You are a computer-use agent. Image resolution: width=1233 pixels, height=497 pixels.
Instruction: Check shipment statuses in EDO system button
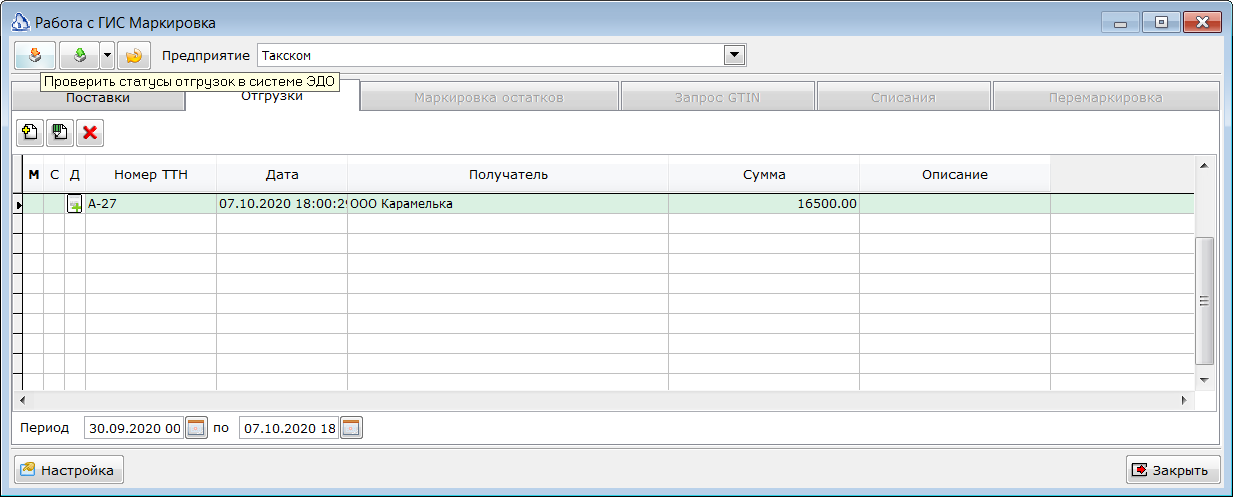tap(35, 55)
